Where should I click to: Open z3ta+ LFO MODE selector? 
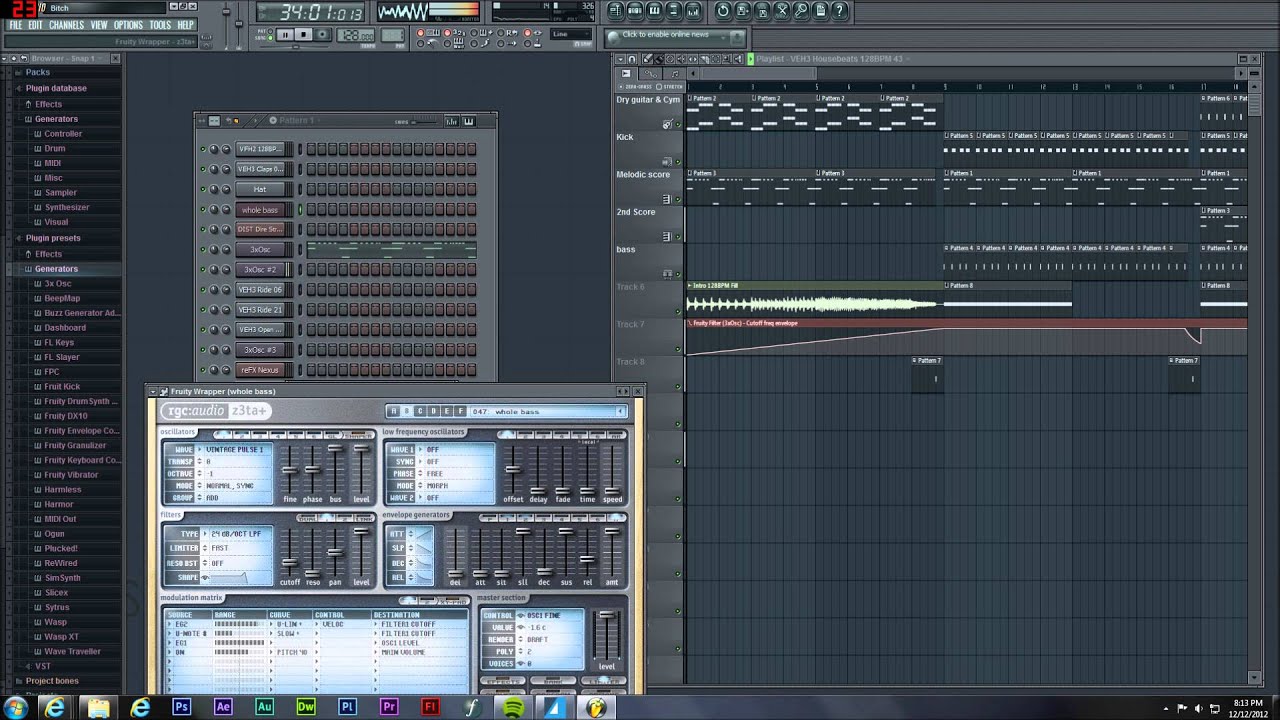point(455,486)
